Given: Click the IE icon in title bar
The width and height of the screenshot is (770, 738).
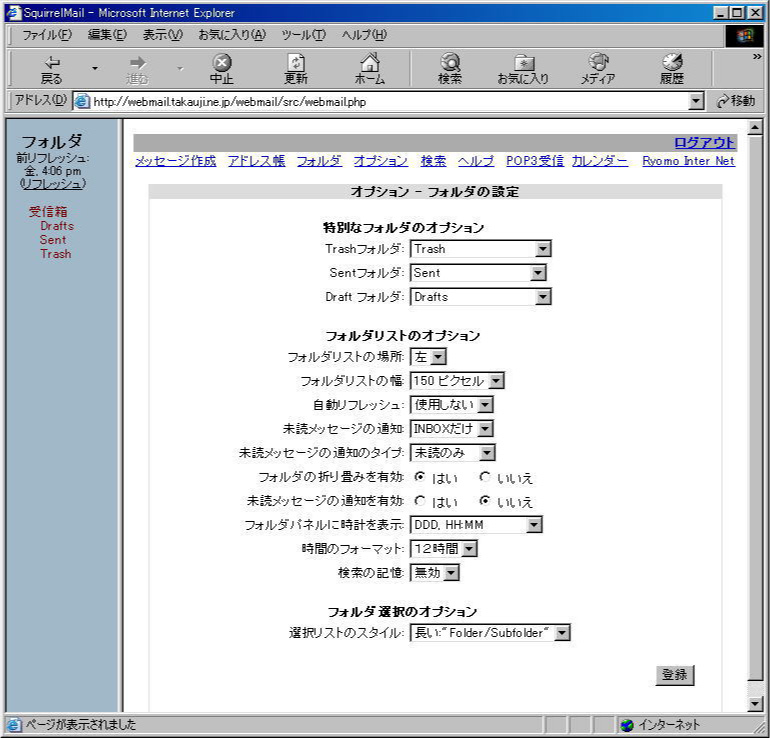Looking at the screenshot, I should coord(14,13).
